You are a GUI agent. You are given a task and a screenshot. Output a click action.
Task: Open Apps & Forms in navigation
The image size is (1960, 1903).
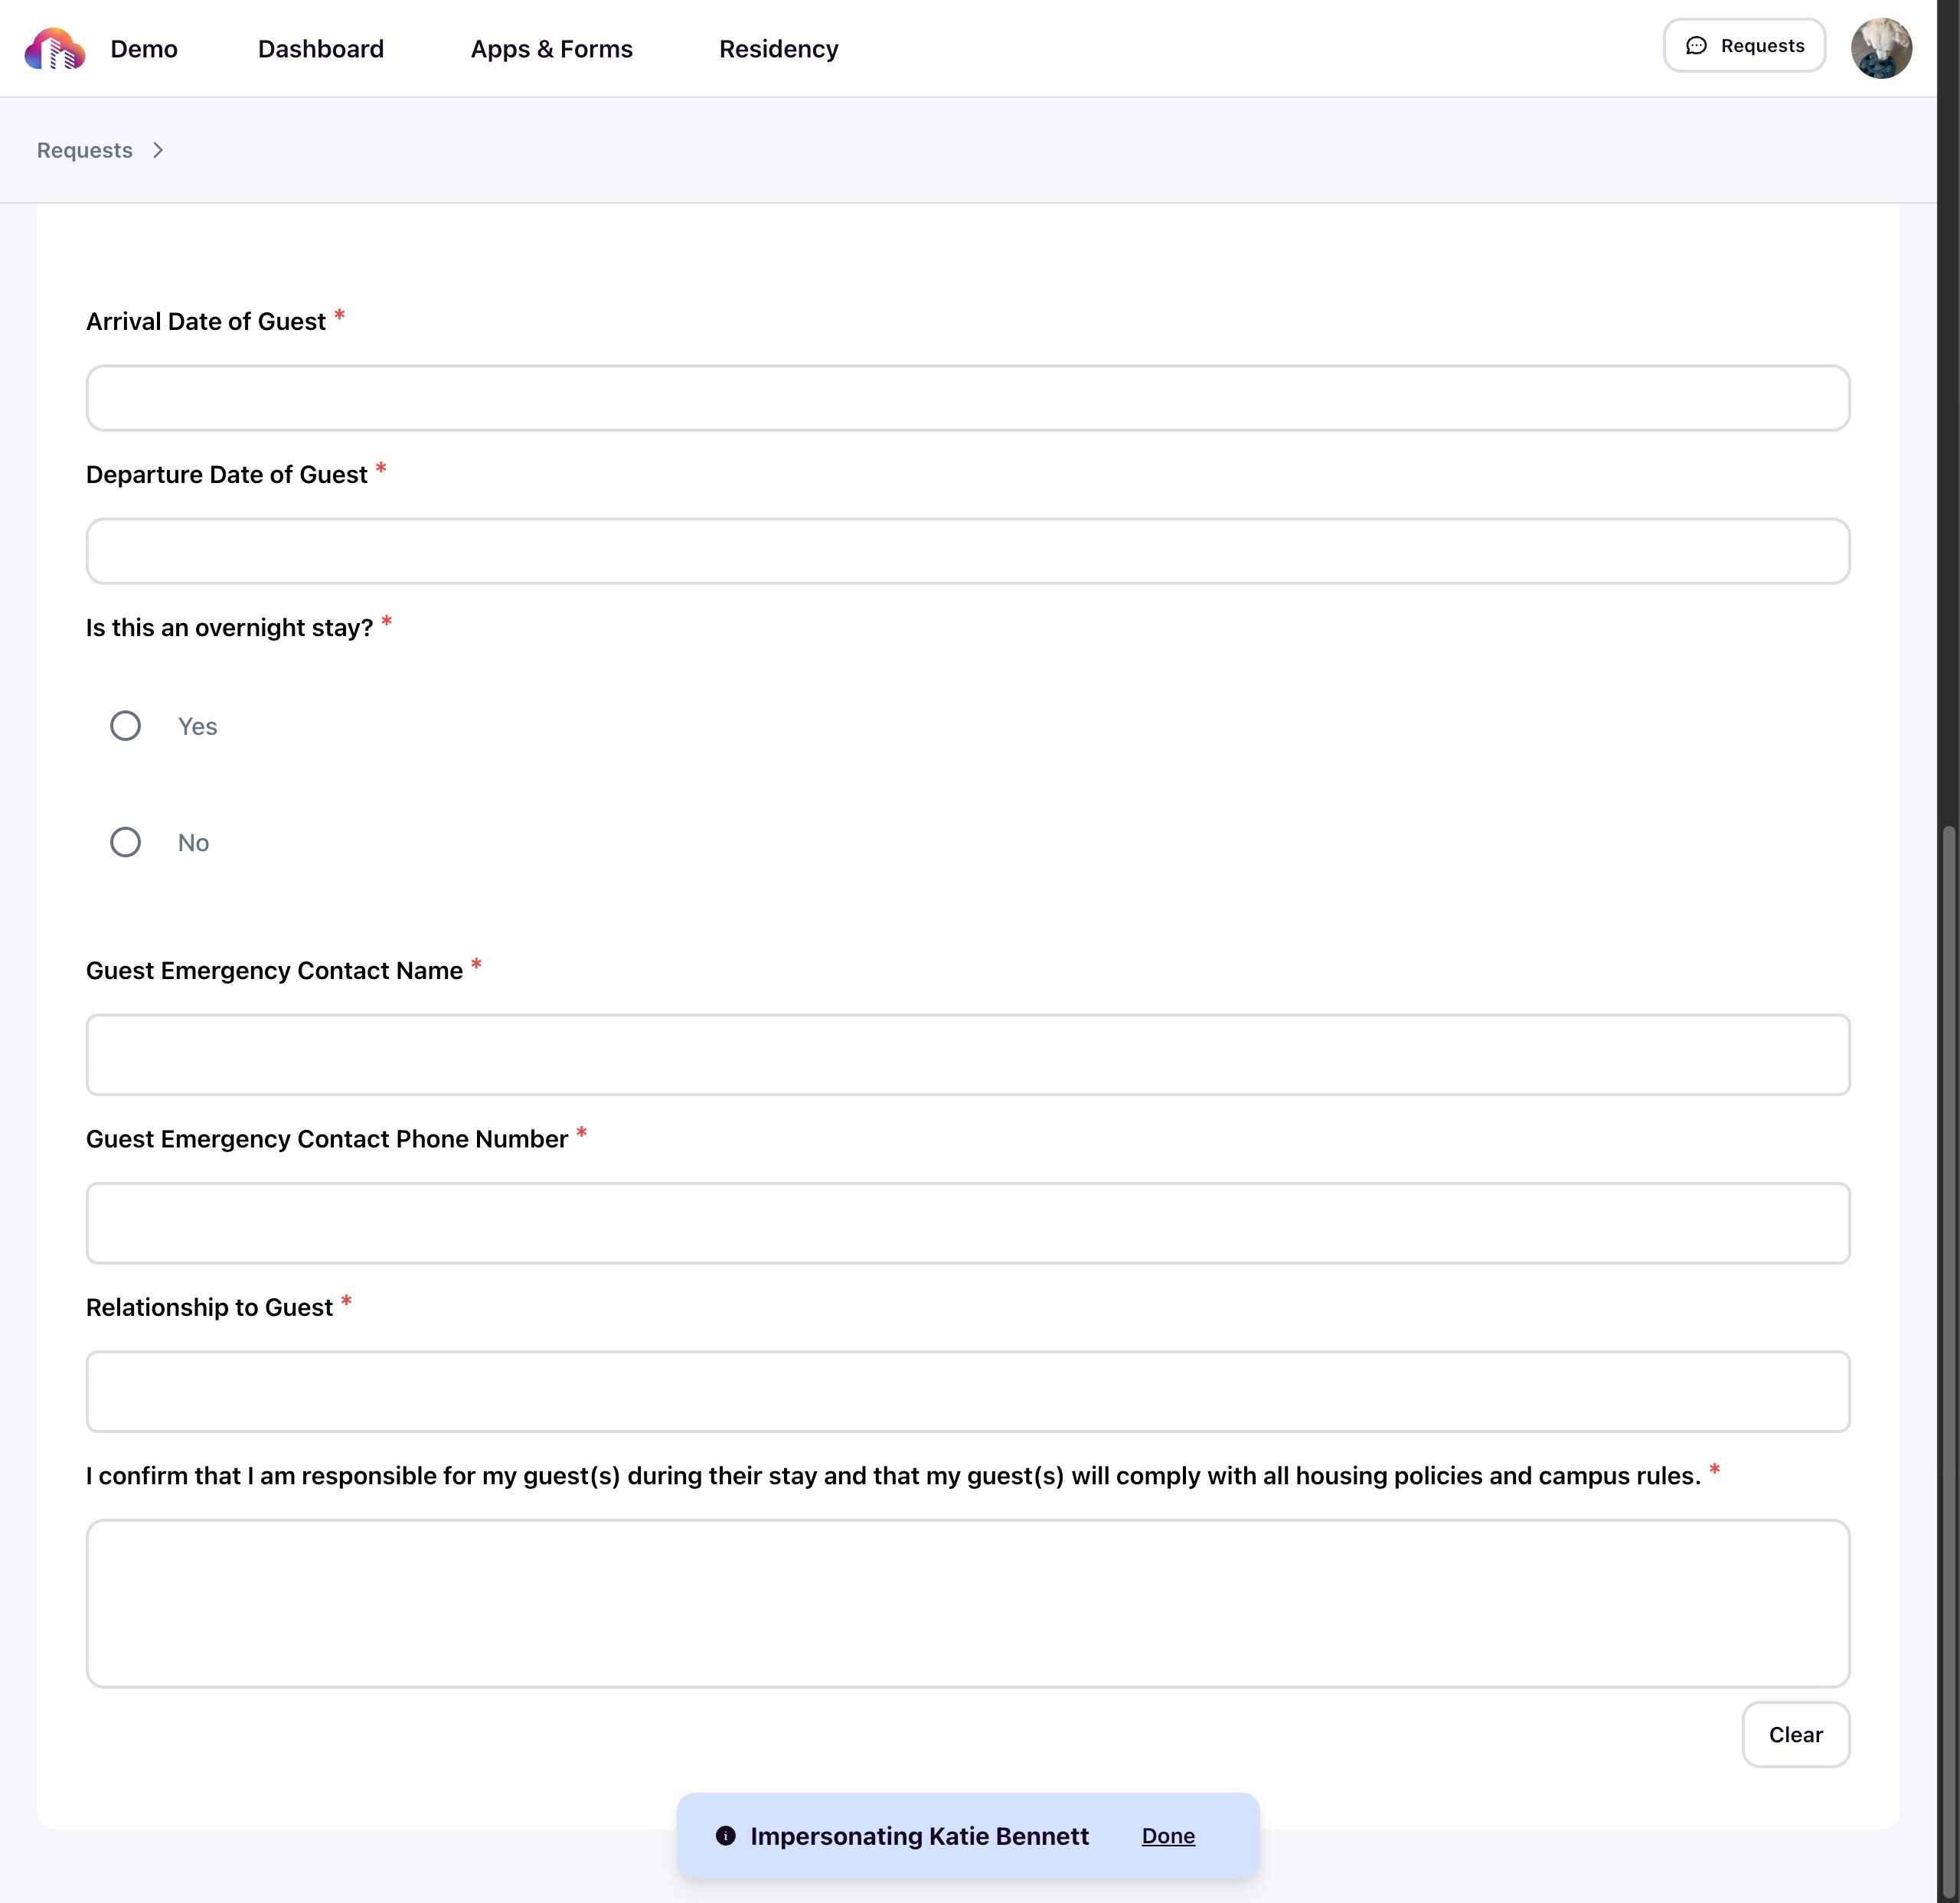(552, 49)
